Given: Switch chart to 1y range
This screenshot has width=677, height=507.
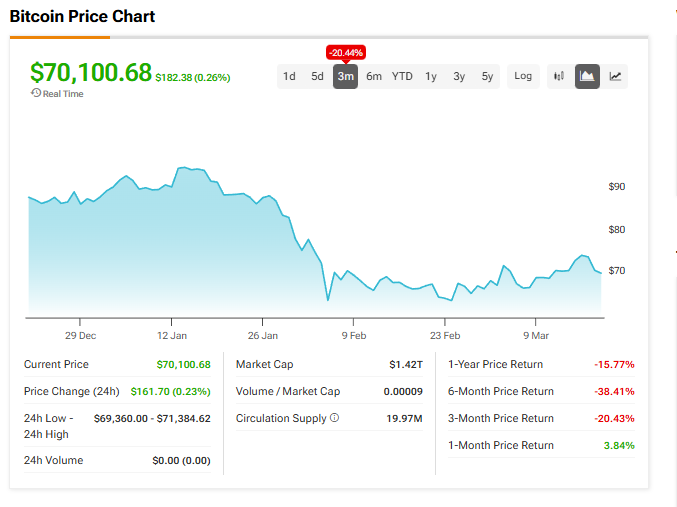Looking at the screenshot, I should click(431, 76).
